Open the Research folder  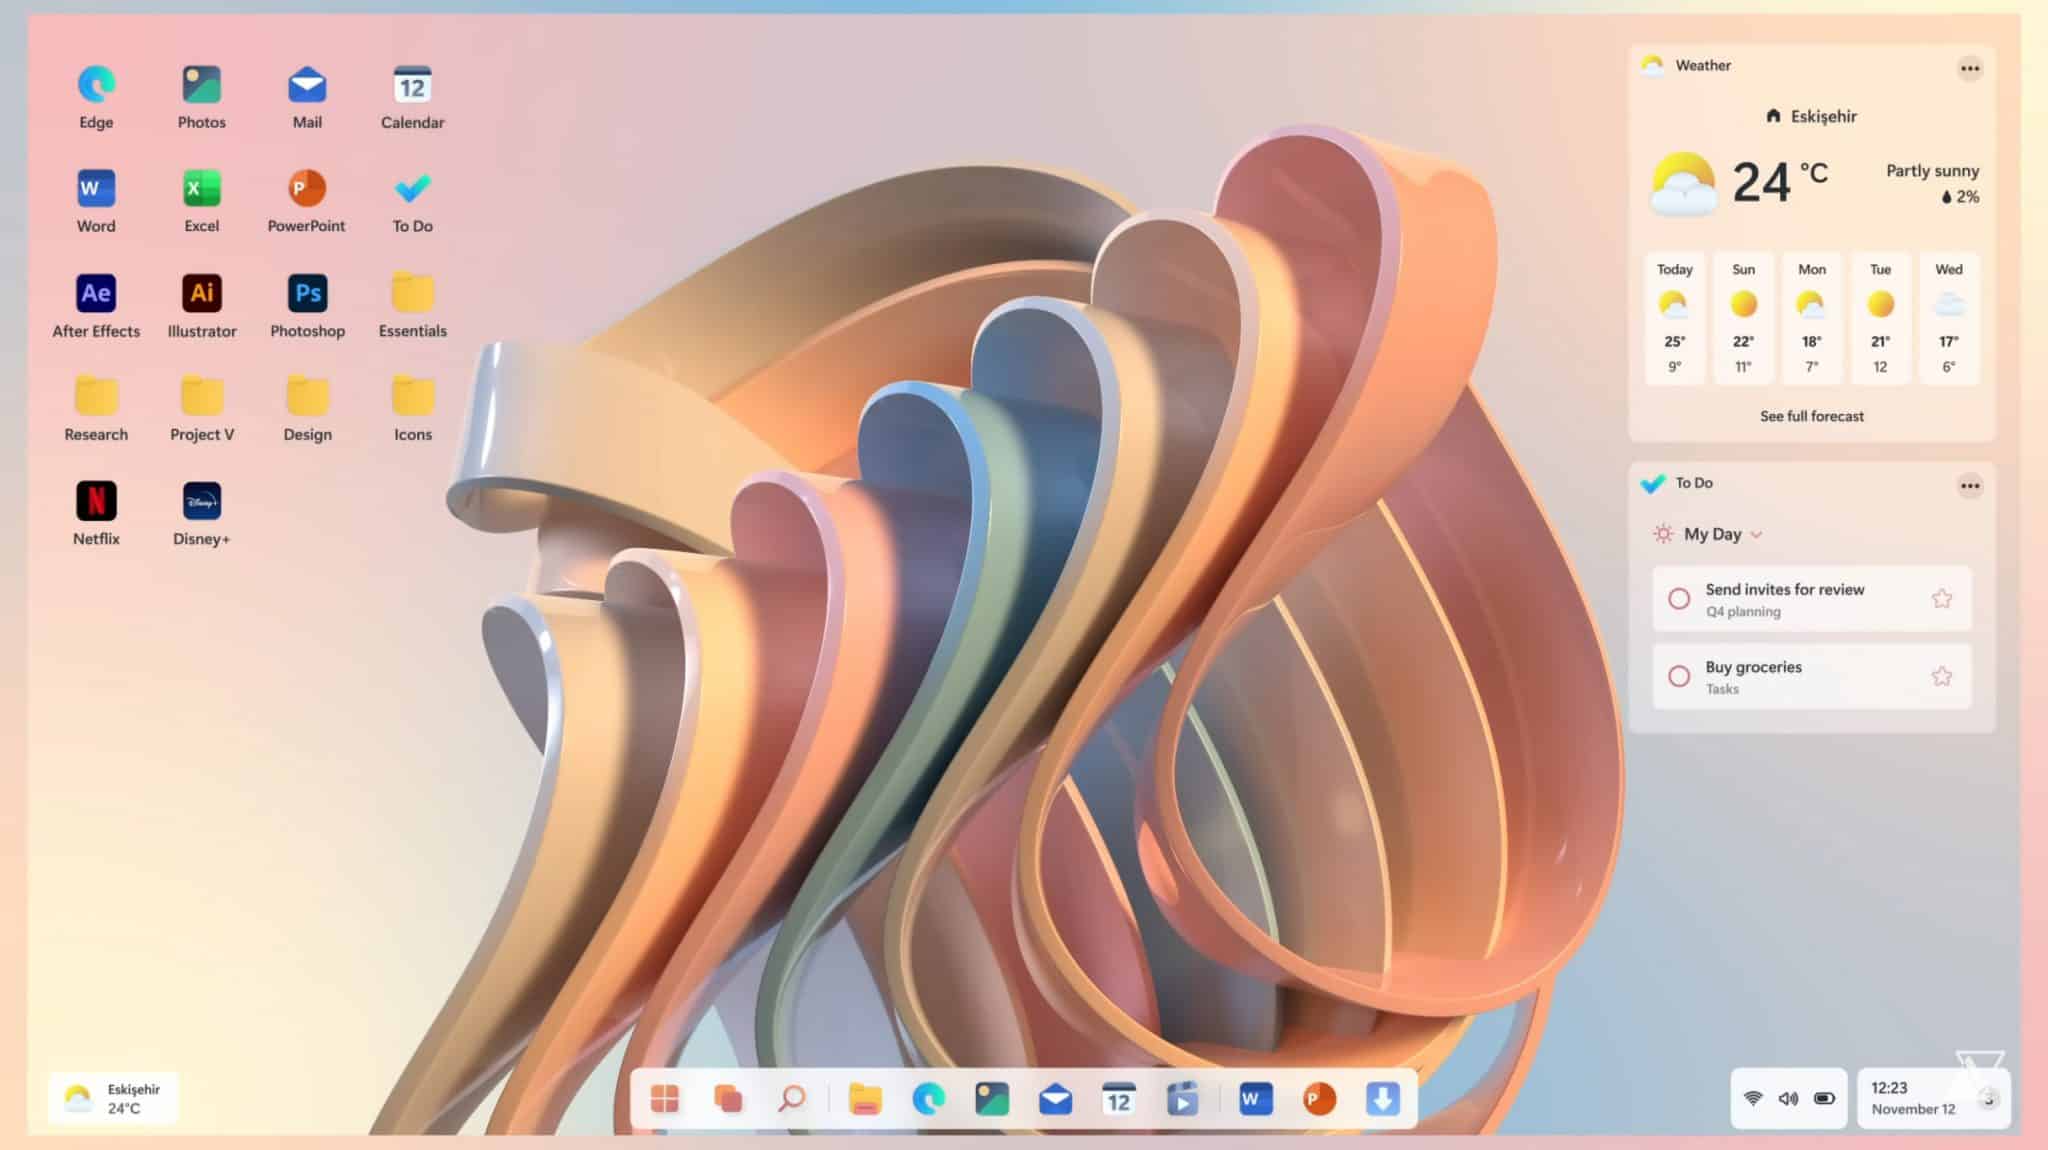(x=96, y=398)
